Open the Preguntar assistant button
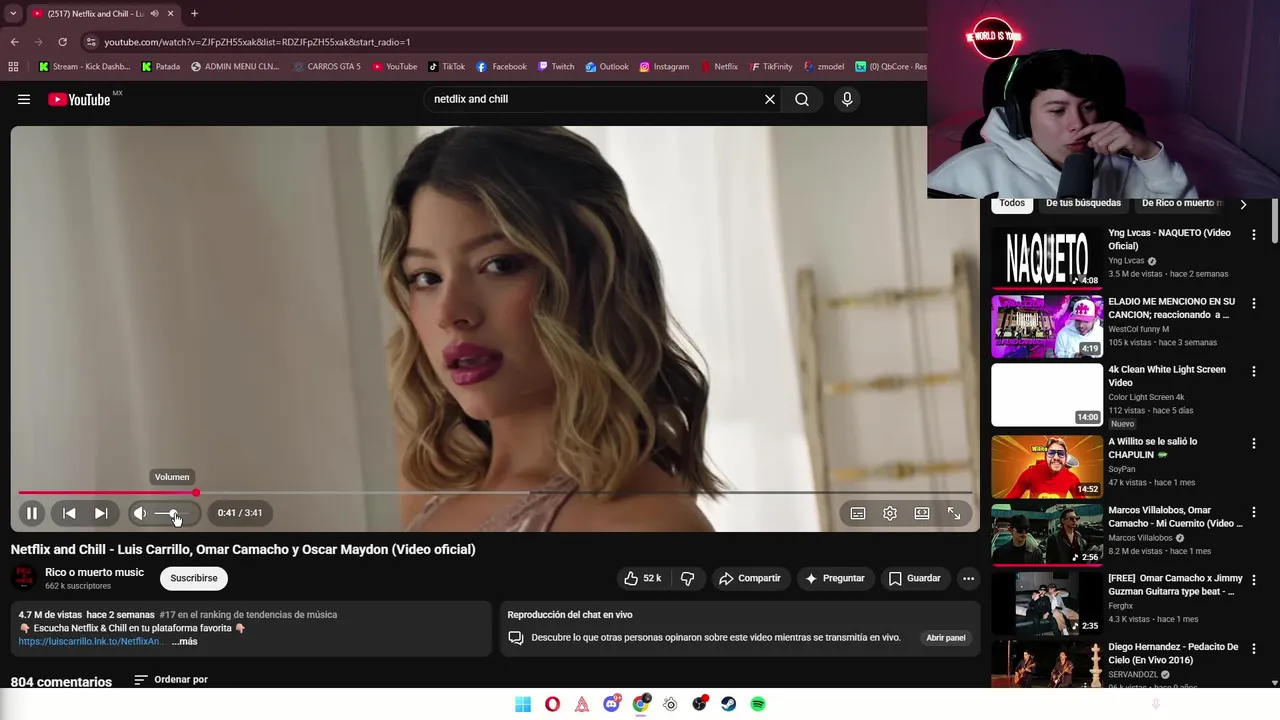The image size is (1280, 720). (835, 578)
